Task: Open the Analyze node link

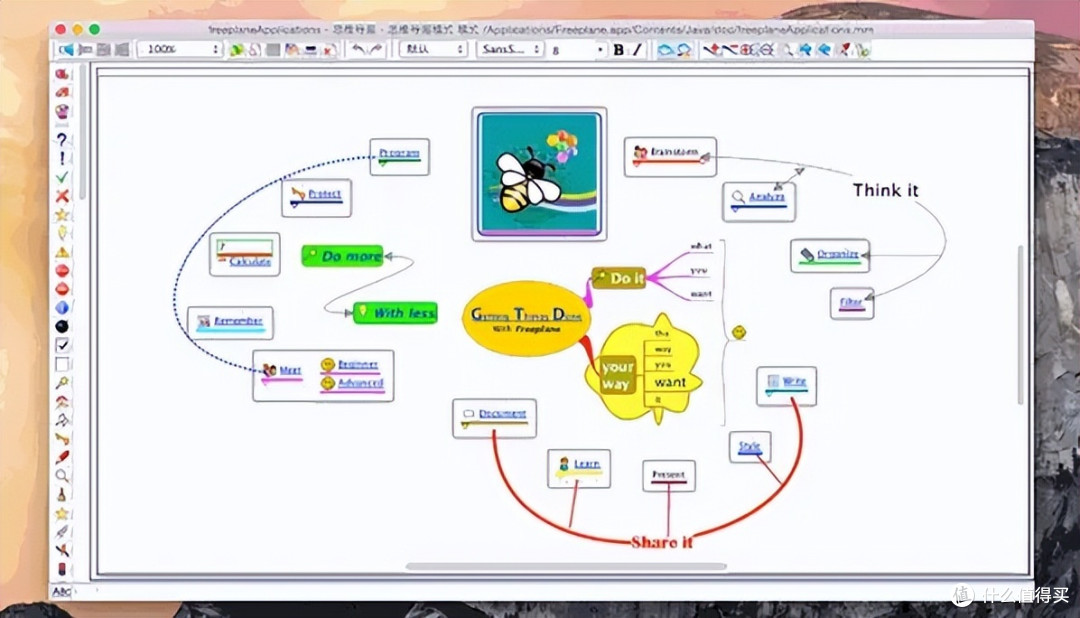Action: point(767,196)
